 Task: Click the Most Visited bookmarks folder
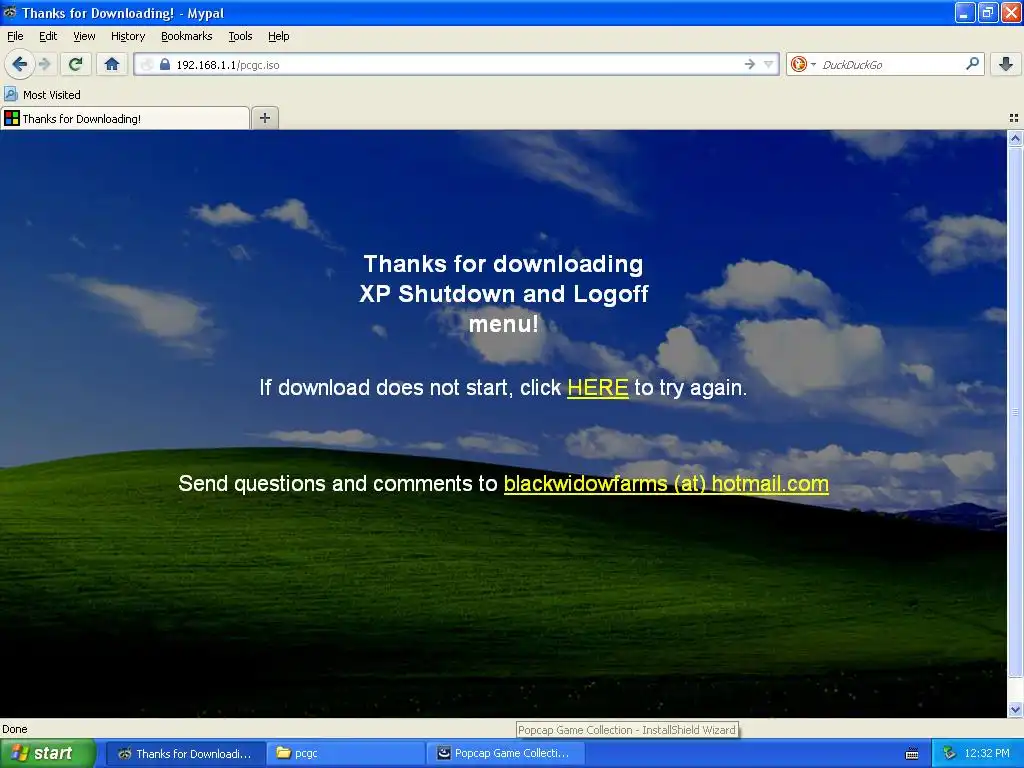coord(42,95)
